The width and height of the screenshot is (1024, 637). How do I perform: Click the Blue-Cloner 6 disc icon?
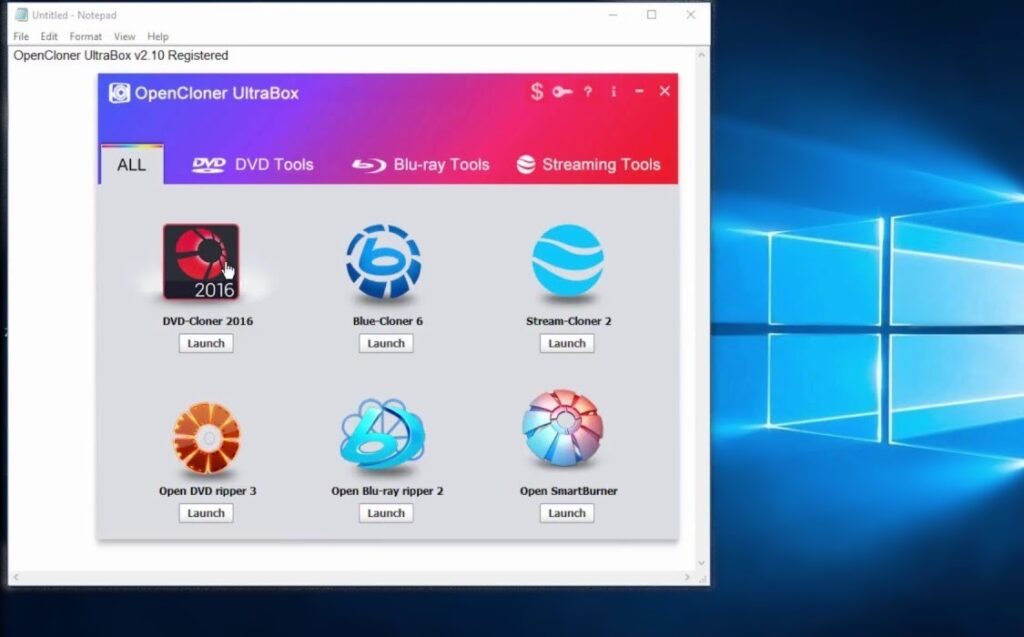point(384,261)
